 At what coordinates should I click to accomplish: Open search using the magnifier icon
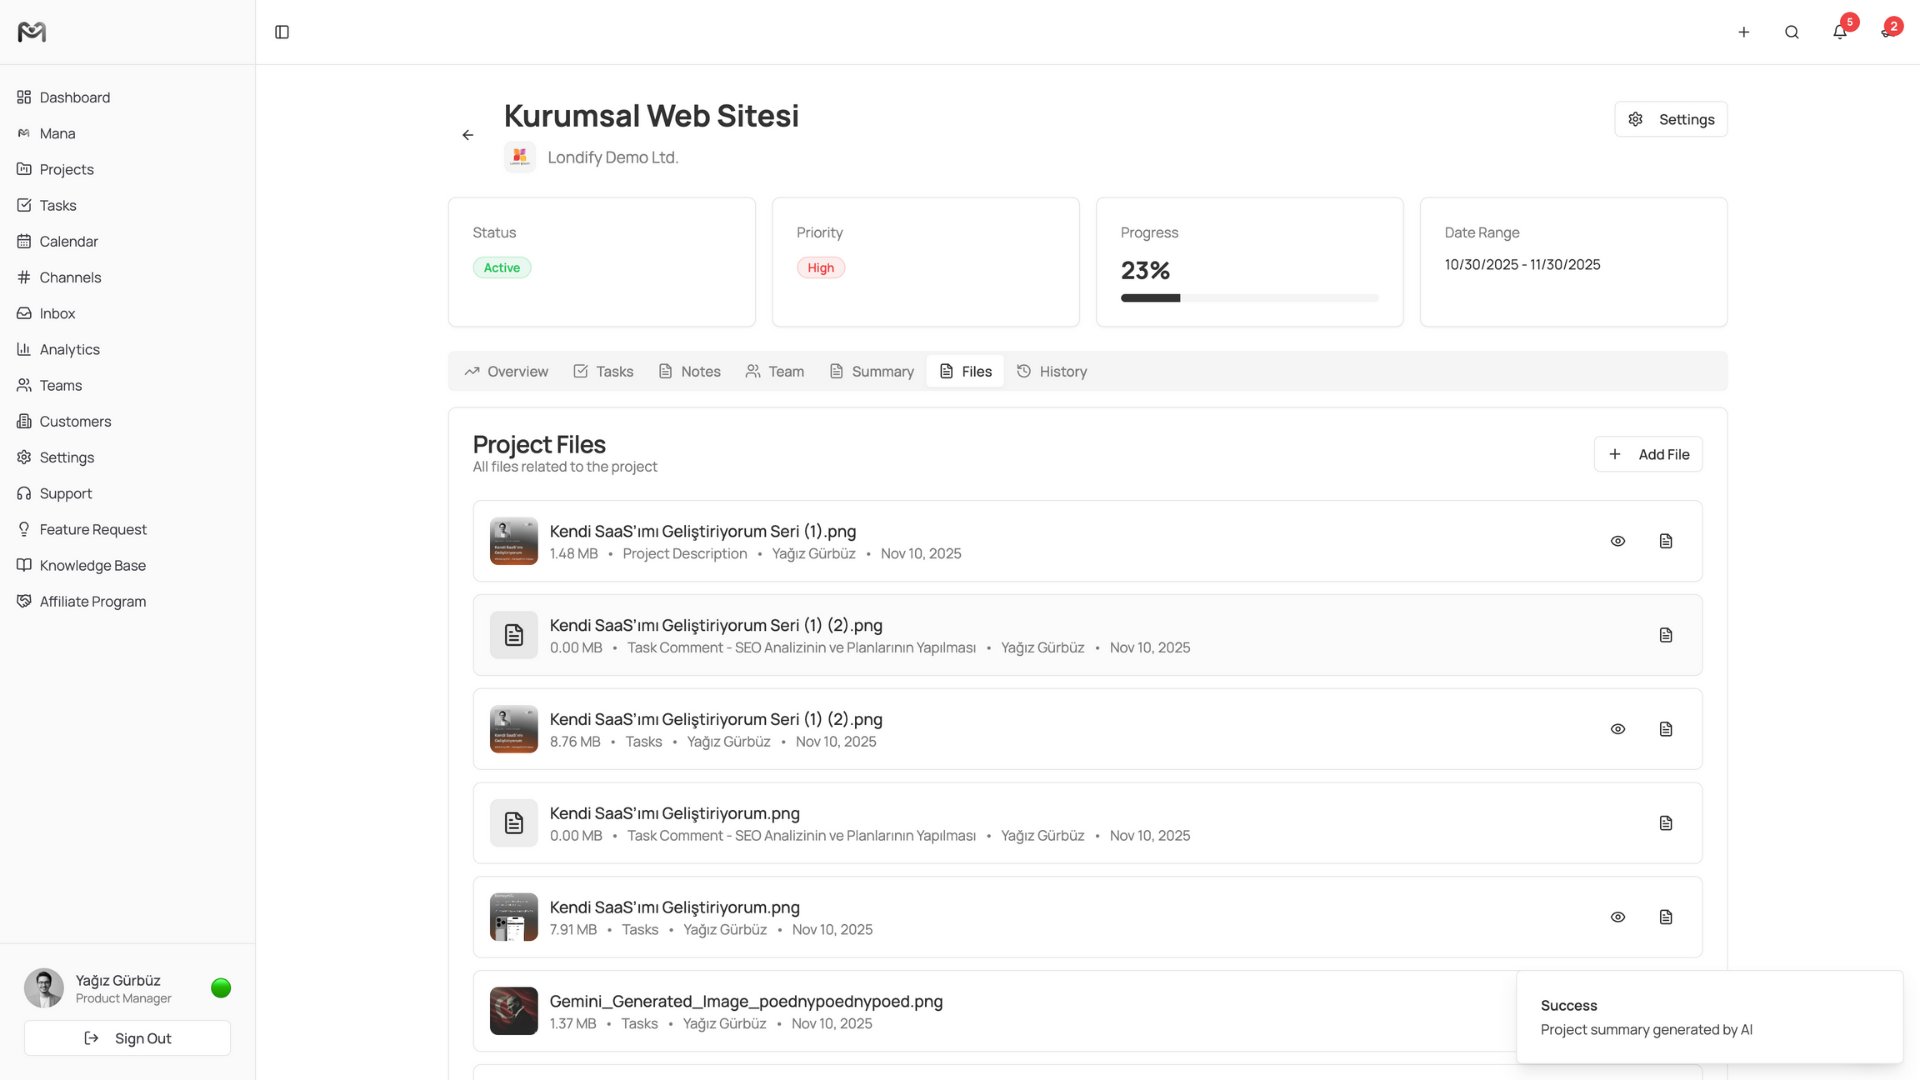[1791, 32]
